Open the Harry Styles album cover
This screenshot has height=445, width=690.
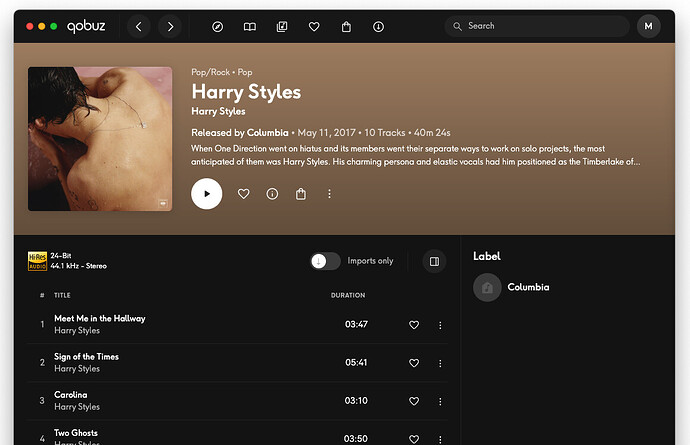(x=100, y=139)
